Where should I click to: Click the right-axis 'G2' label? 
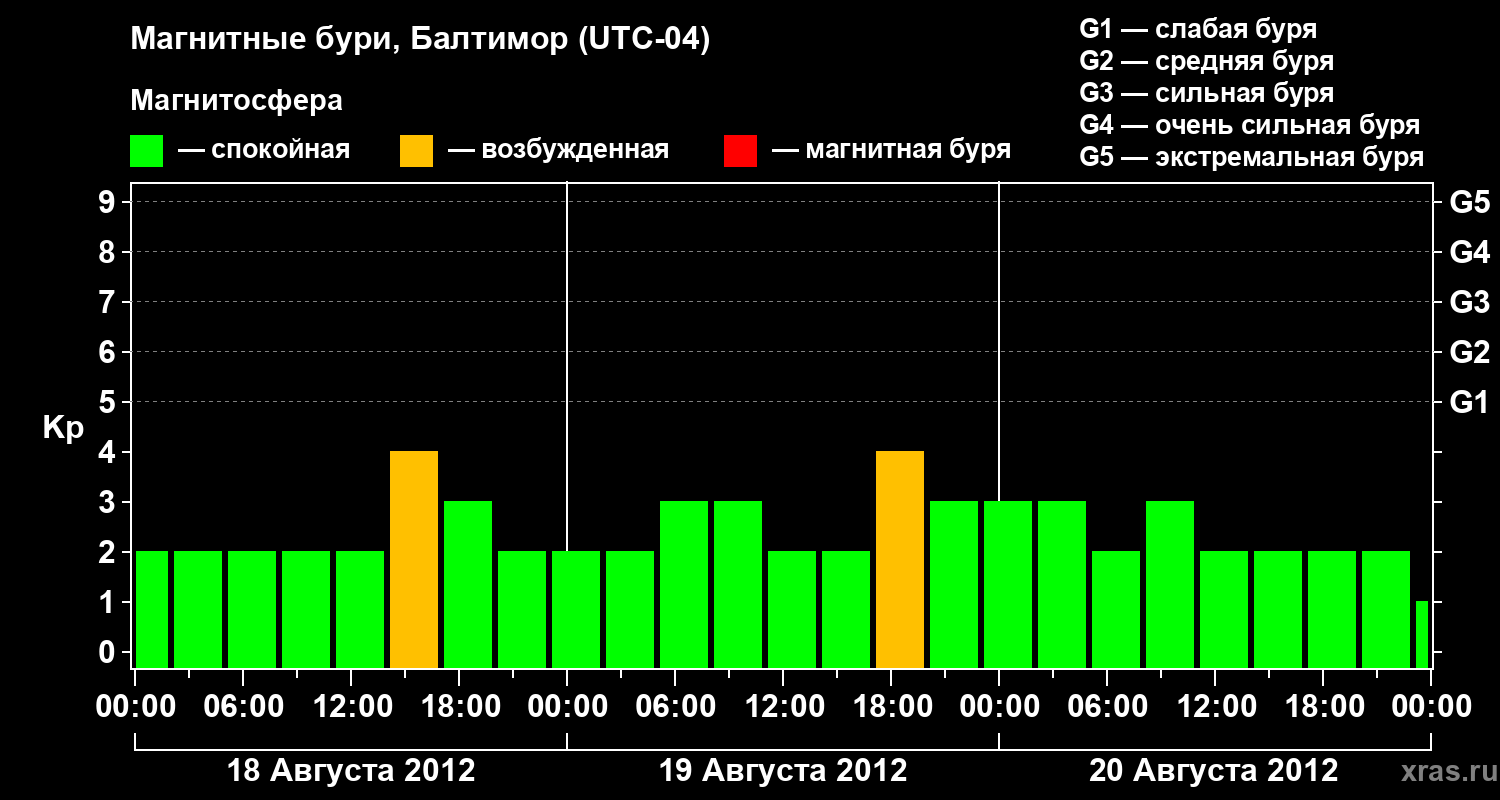(1469, 352)
